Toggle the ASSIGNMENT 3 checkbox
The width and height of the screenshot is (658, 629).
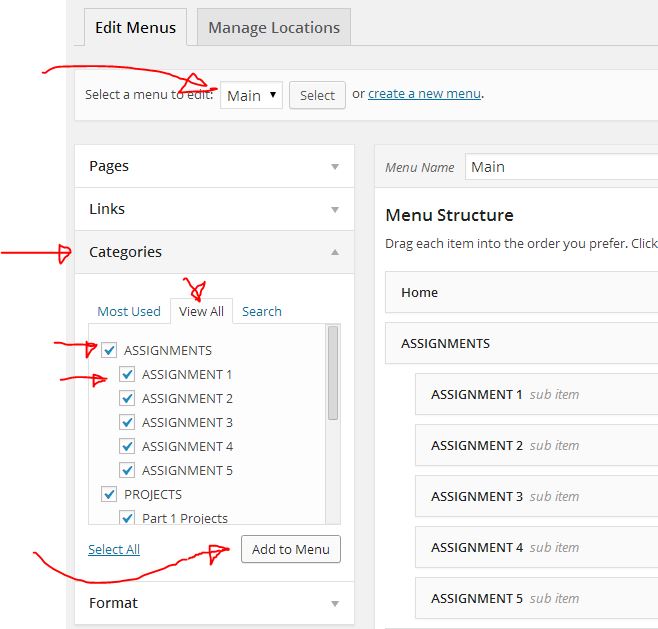click(127, 422)
